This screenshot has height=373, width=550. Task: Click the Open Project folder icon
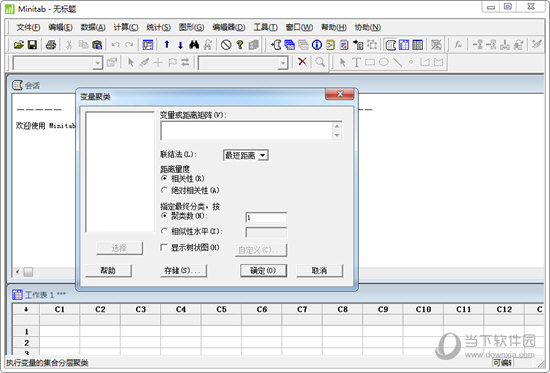[x=19, y=45]
